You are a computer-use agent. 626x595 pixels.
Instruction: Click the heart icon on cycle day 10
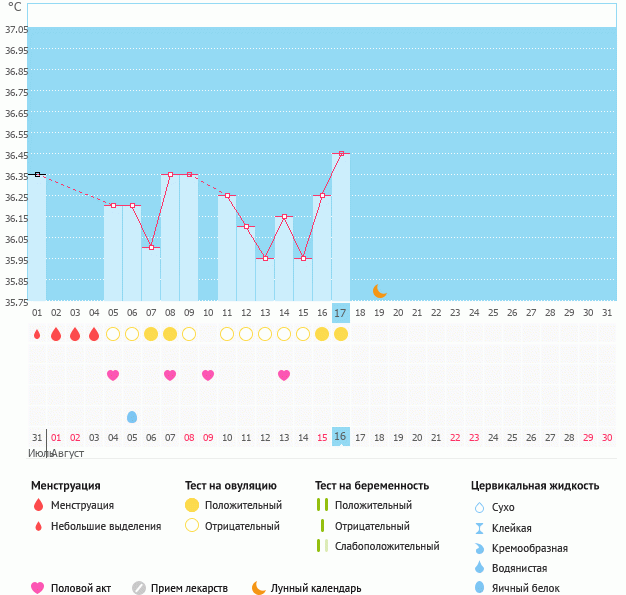tap(208, 375)
